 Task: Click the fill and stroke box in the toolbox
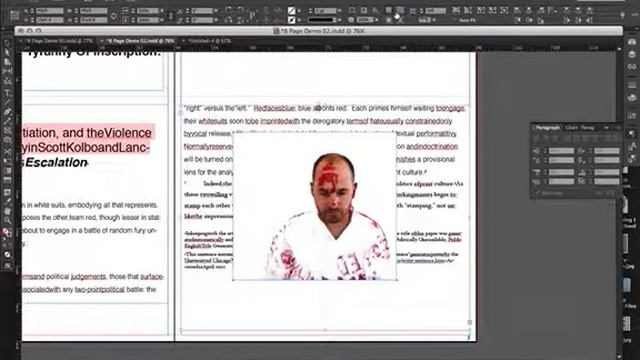tap(6, 233)
